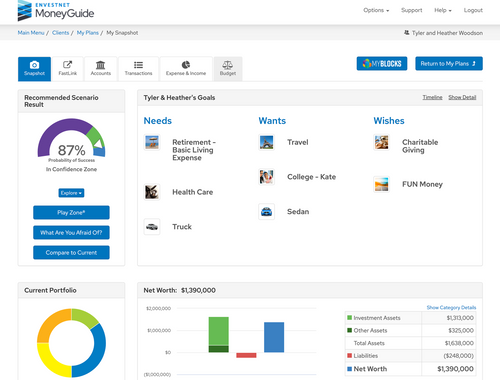Click the FUN Money label
Image resolution: width=500 pixels, height=380 pixels.
click(422, 184)
